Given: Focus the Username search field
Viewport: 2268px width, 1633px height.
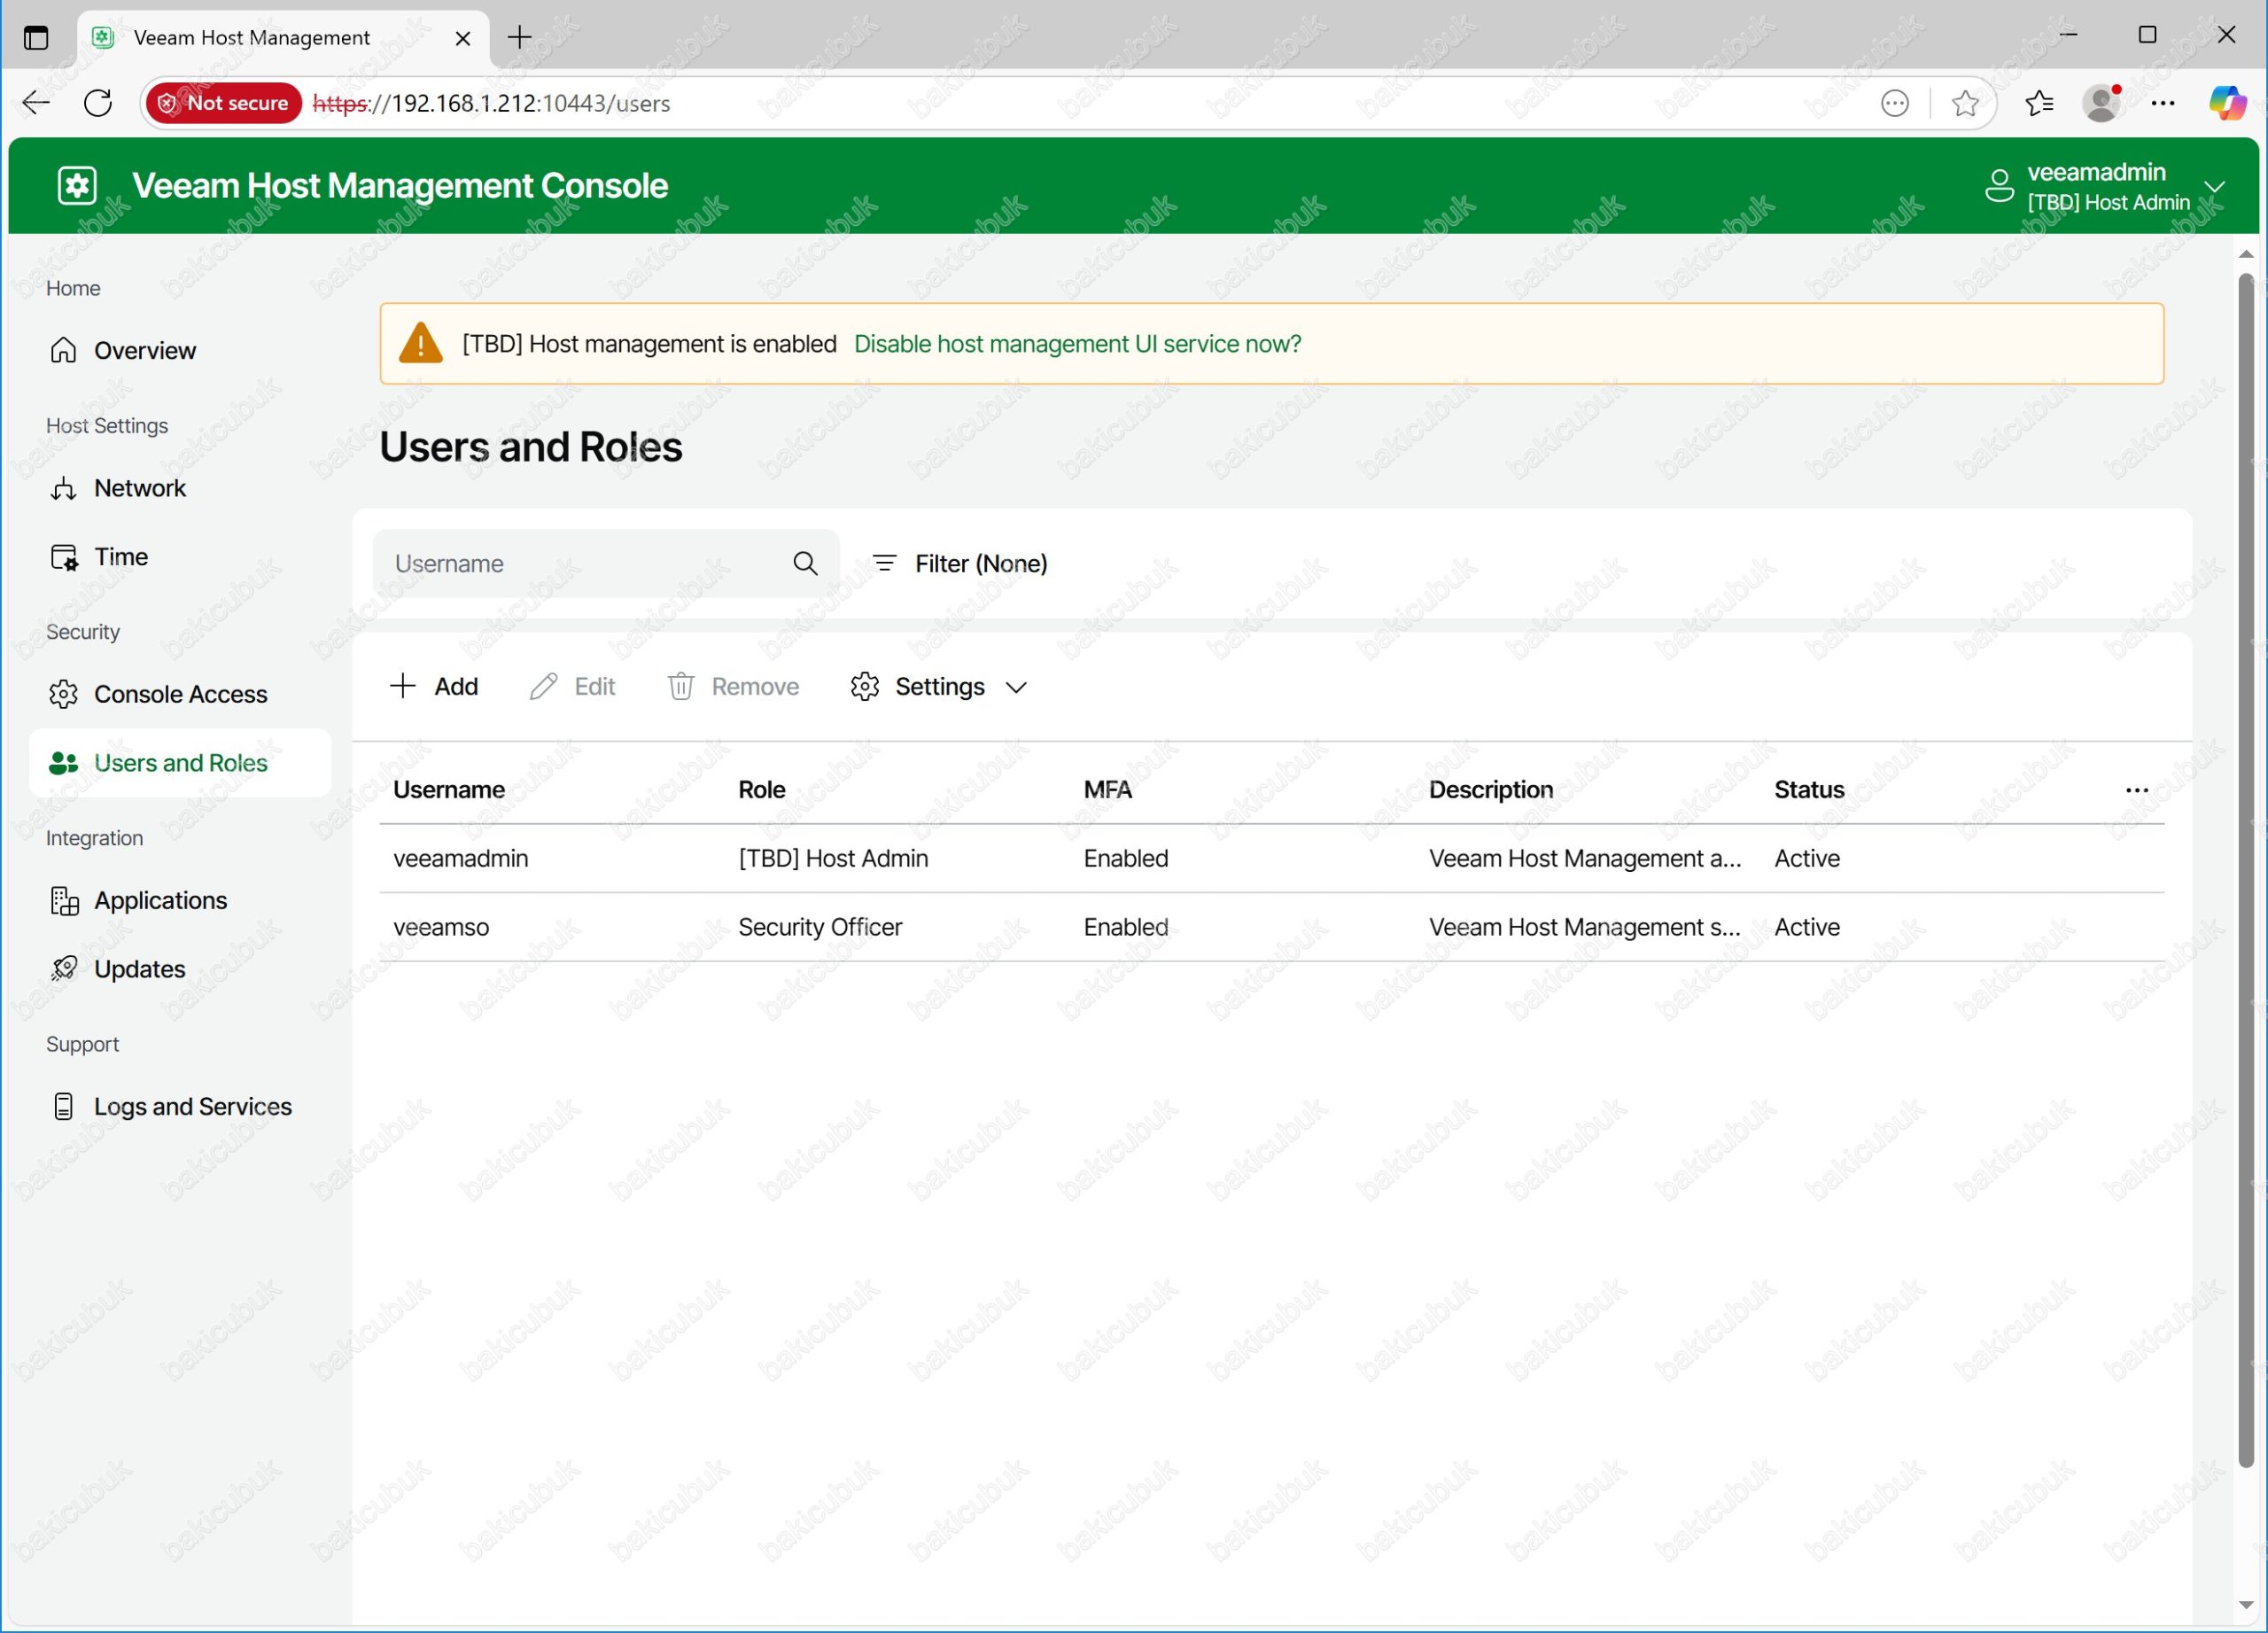Looking at the screenshot, I should coord(606,564).
